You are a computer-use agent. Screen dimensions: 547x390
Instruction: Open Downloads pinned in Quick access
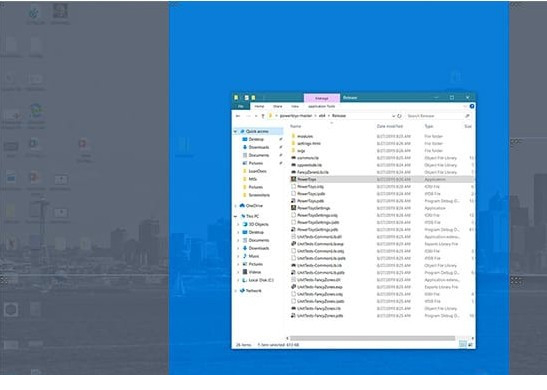coord(256,147)
